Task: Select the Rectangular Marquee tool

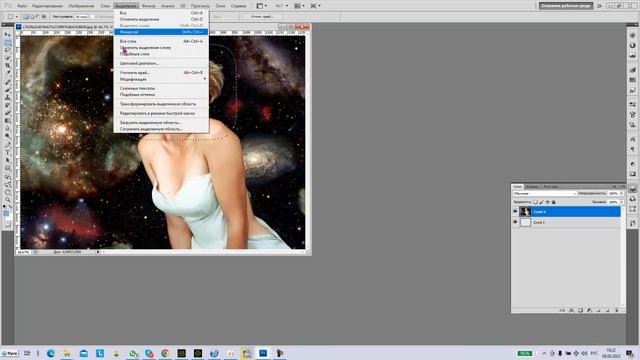Action: [7, 42]
